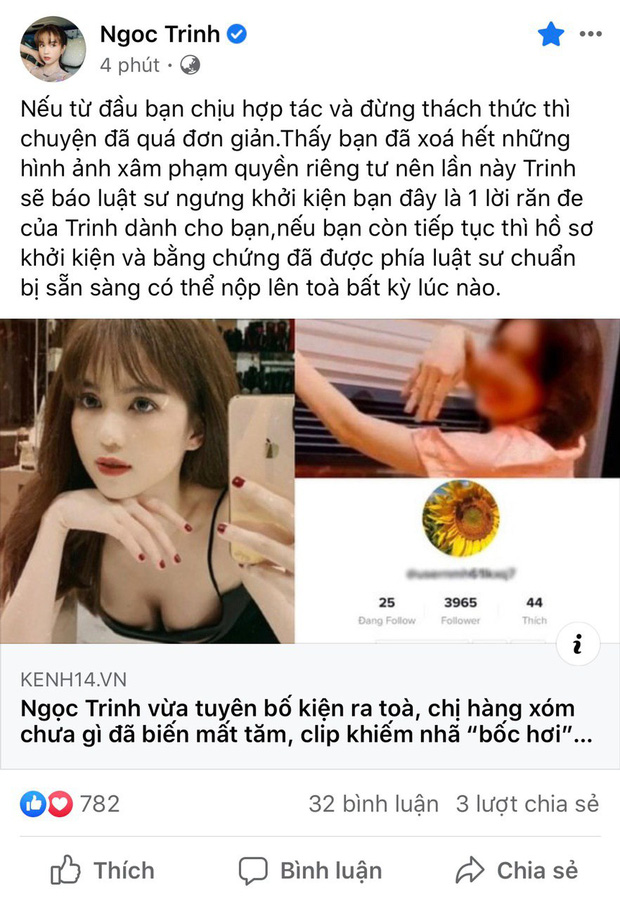Click the info "i" icon on link preview

(578, 643)
